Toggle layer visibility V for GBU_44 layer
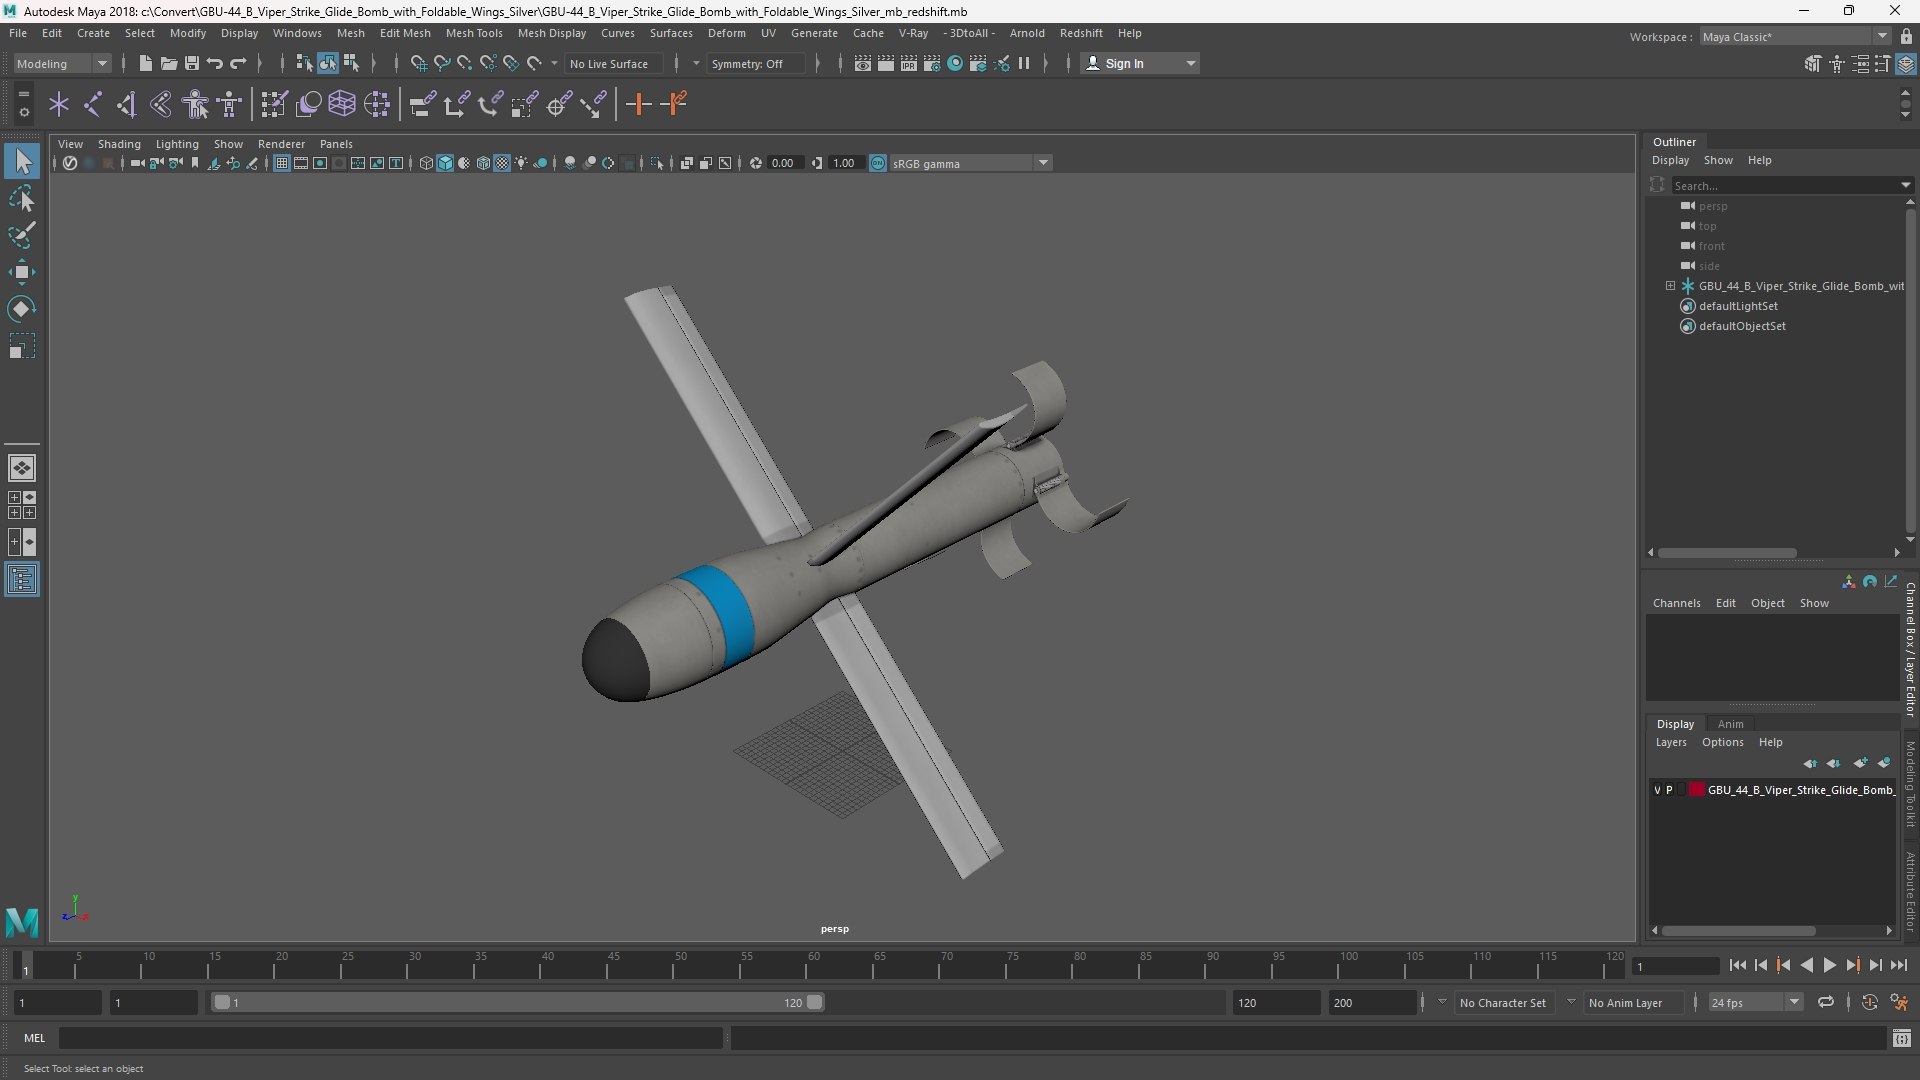This screenshot has width=1920, height=1080. (x=1657, y=790)
